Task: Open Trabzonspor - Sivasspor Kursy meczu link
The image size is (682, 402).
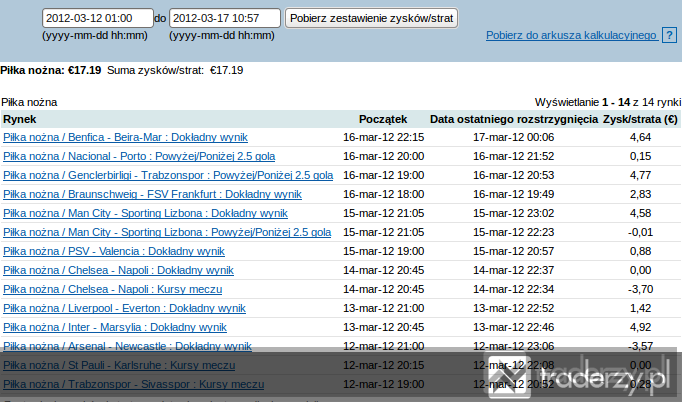Action: coord(134,385)
